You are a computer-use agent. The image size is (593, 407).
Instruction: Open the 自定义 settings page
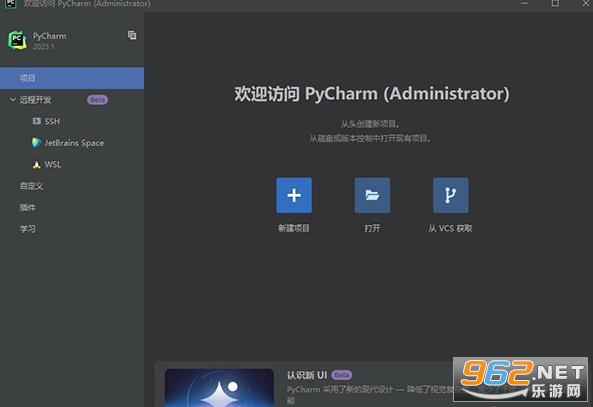click(x=32, y=186)
